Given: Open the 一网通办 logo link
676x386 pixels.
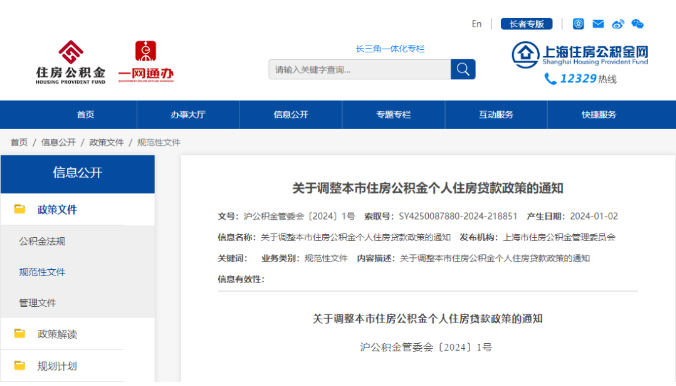Looking at the screenshot, I should coord(146,62).
